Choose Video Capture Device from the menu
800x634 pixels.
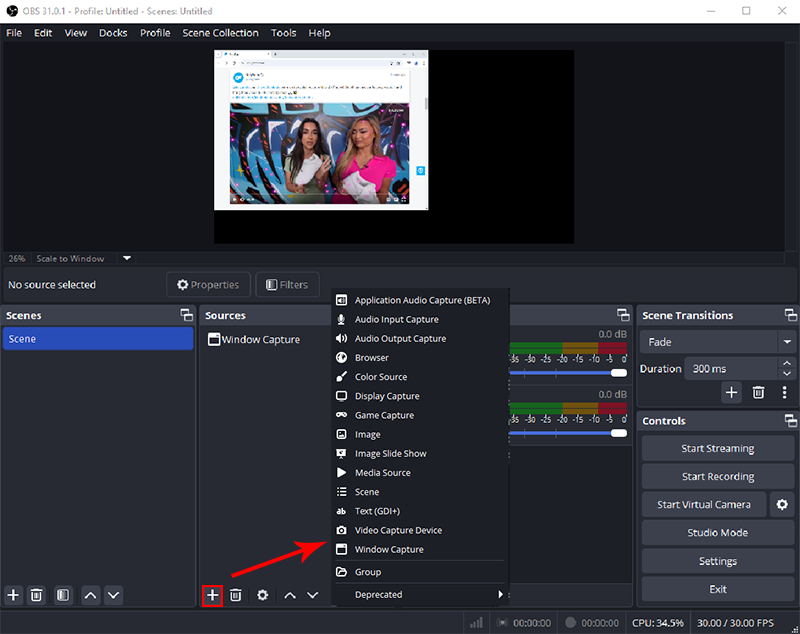click(398, 530)
